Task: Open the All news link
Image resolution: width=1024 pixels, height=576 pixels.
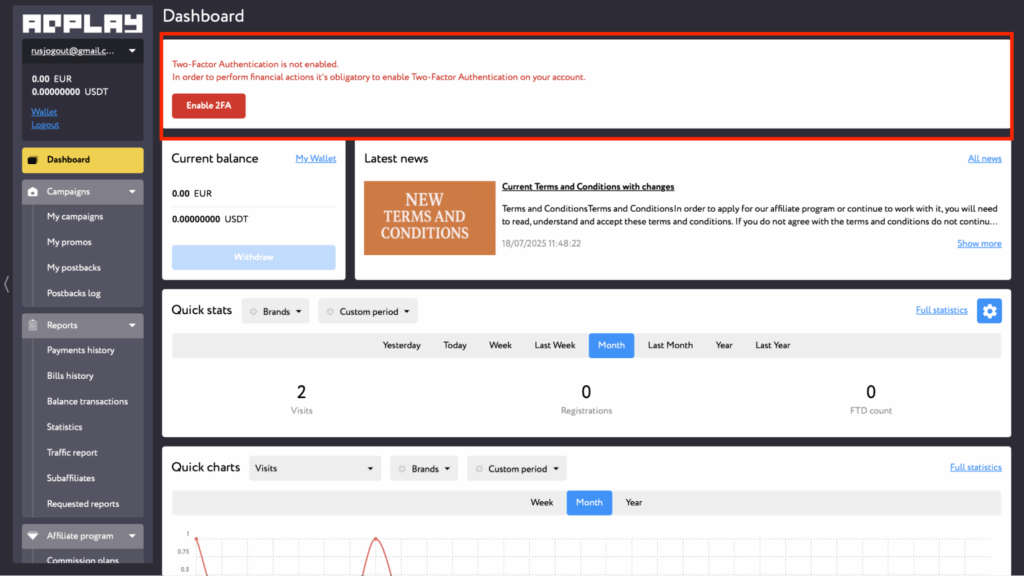Action: pyautogui.click(x=984, y=159)
